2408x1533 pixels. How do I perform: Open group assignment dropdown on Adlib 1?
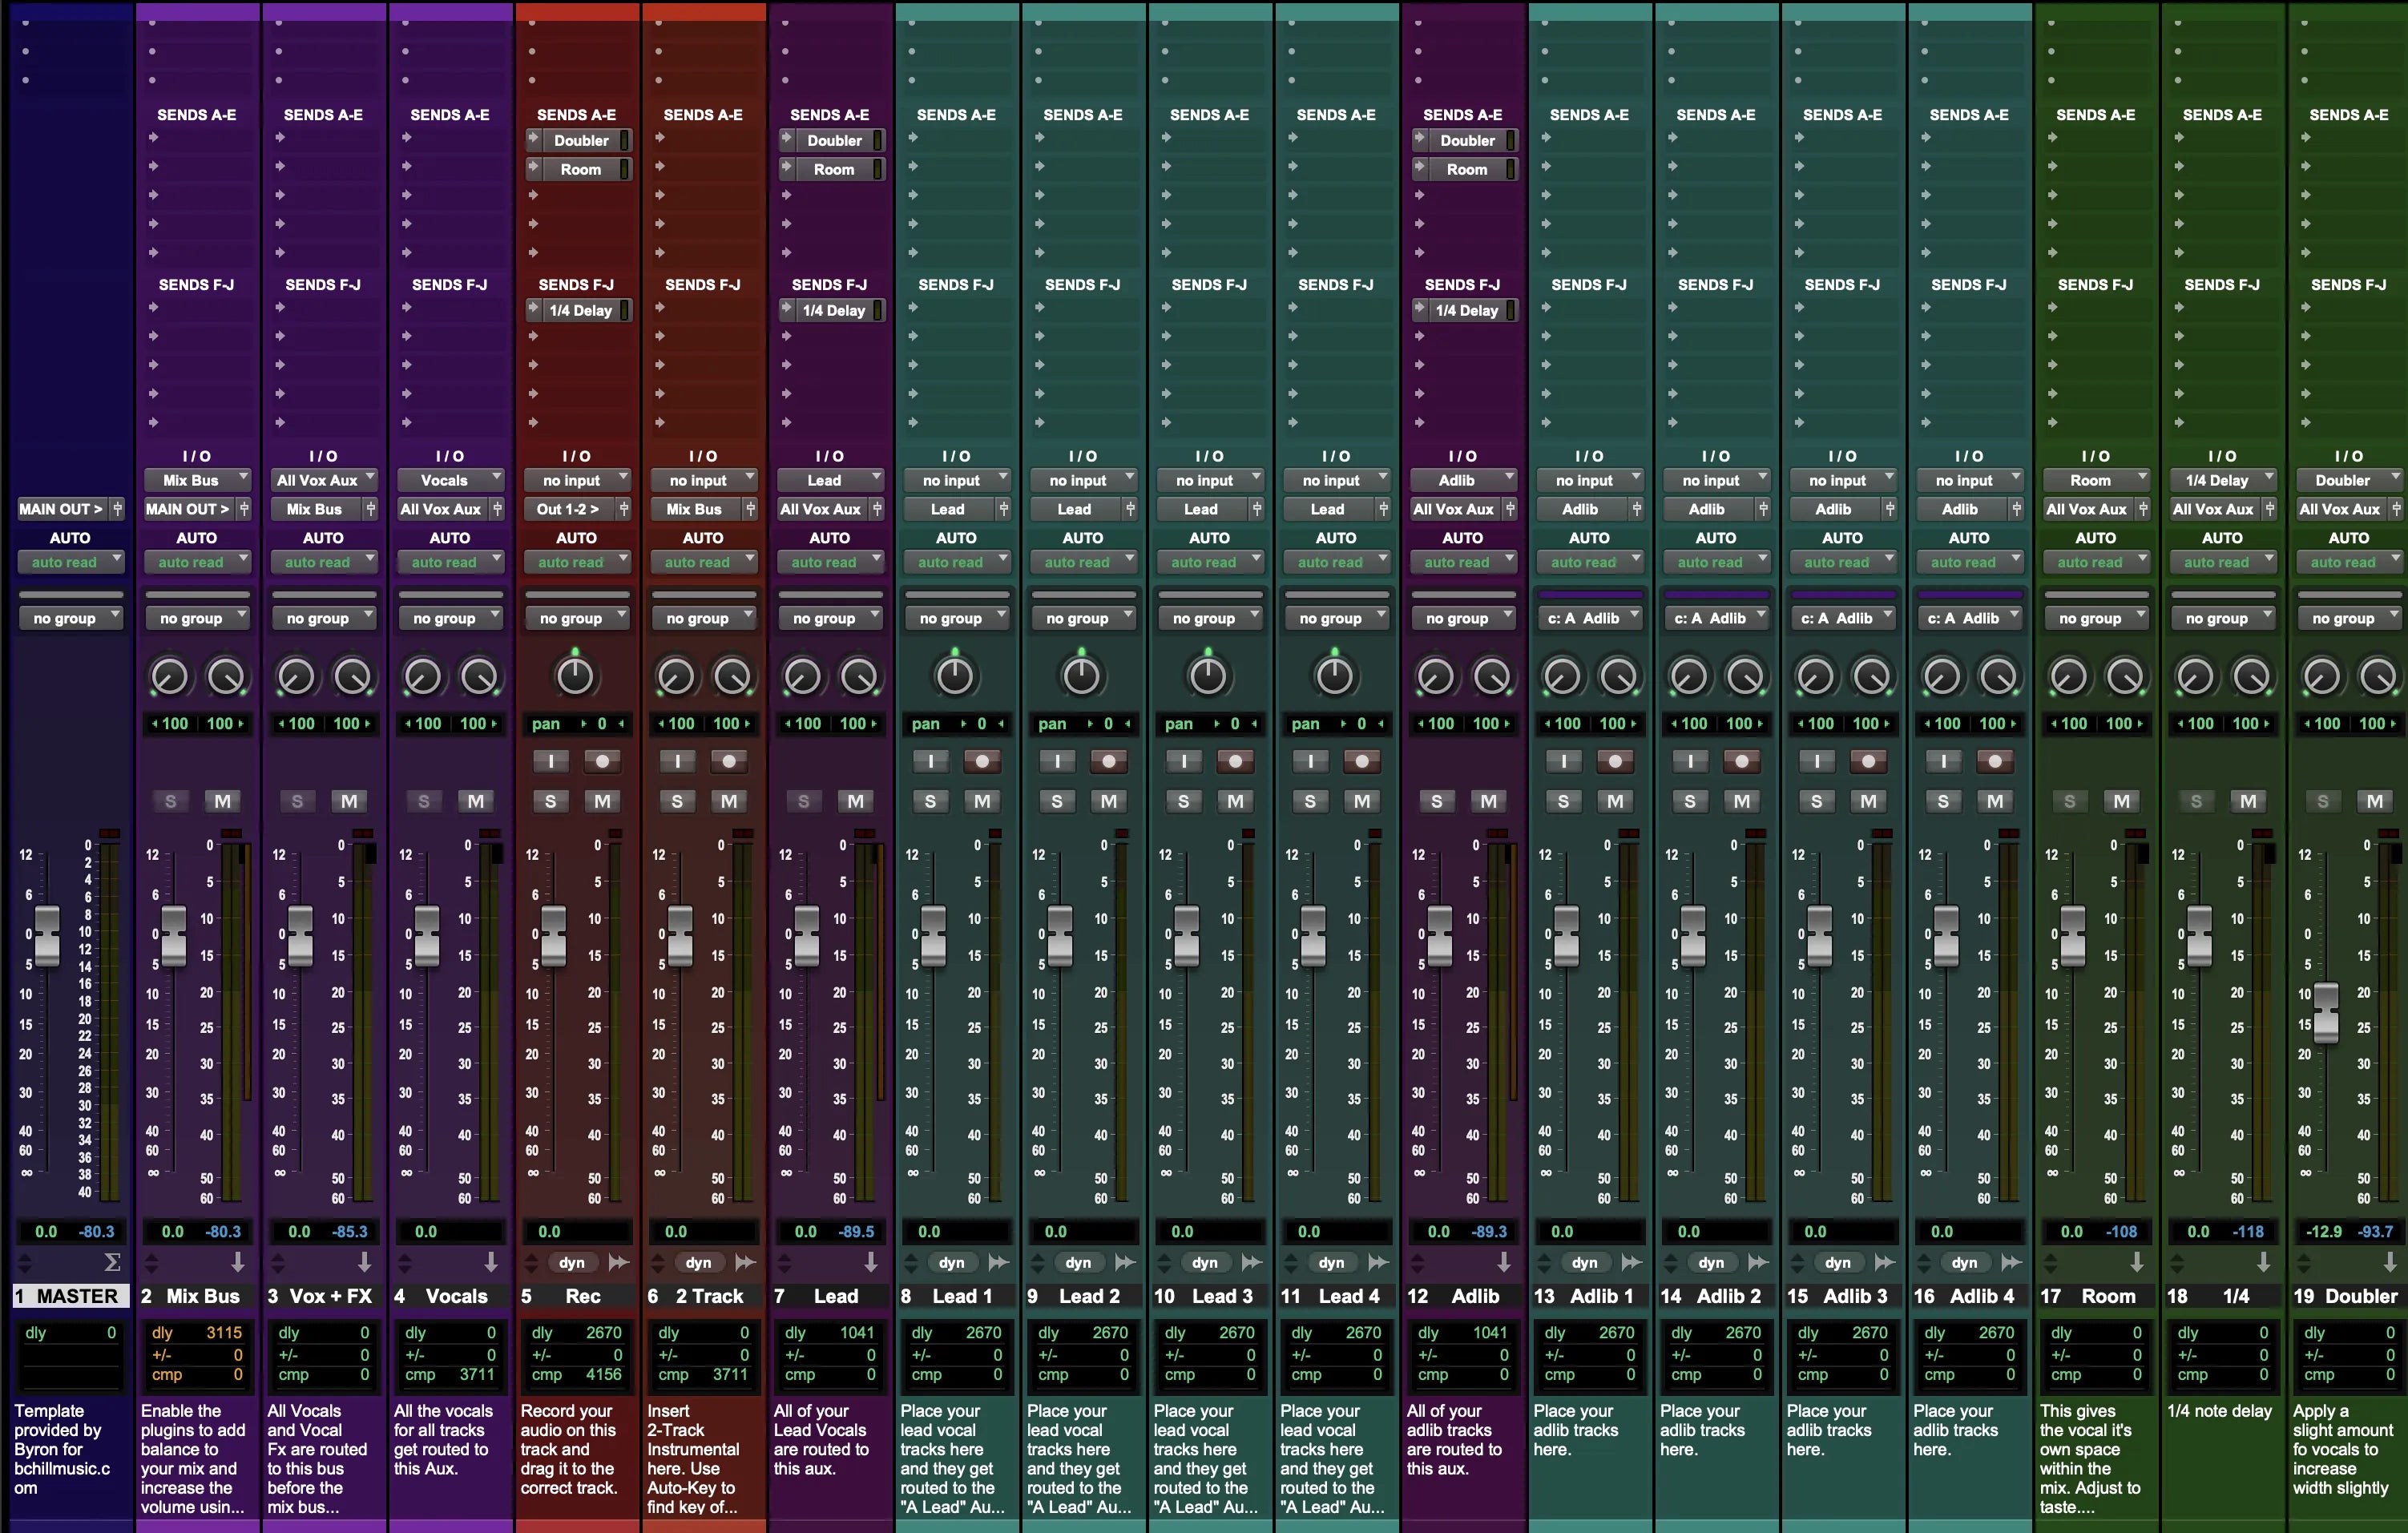click(x=1589, y=618)
